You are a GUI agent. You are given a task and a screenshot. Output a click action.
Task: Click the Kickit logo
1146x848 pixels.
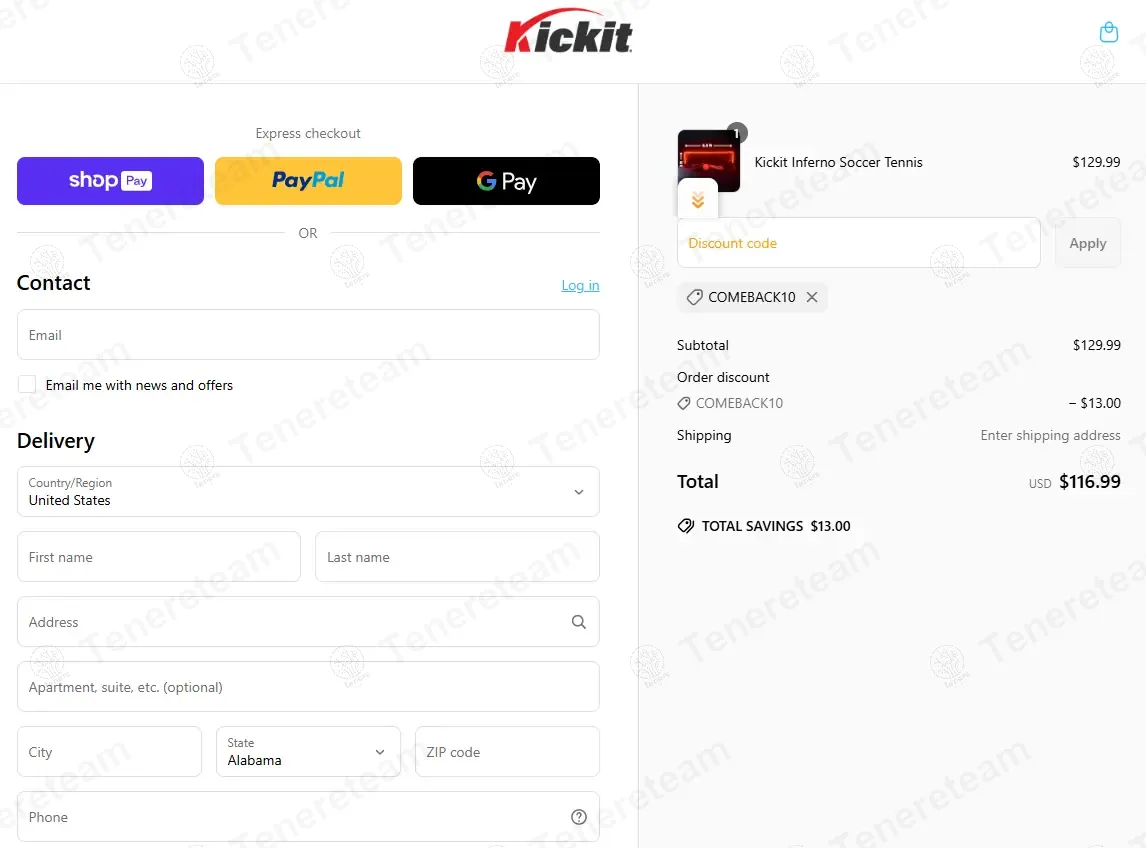[568, 31]
